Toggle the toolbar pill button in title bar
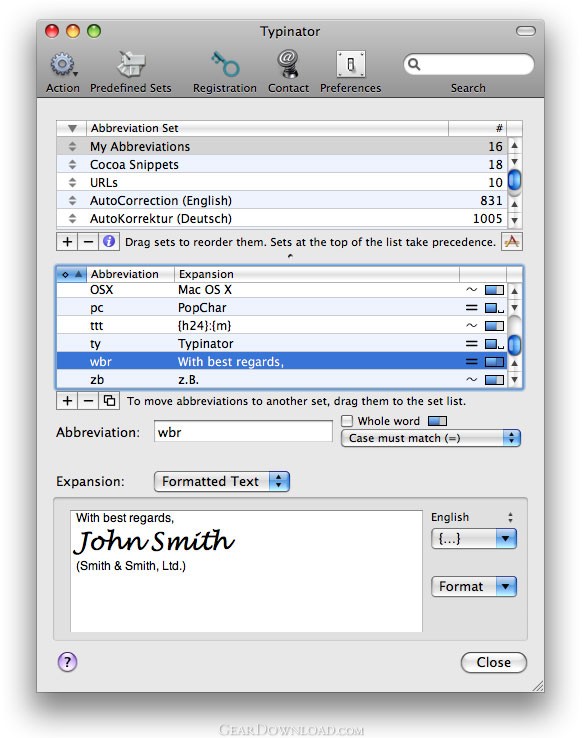582x738 pixels. point(526,31)
